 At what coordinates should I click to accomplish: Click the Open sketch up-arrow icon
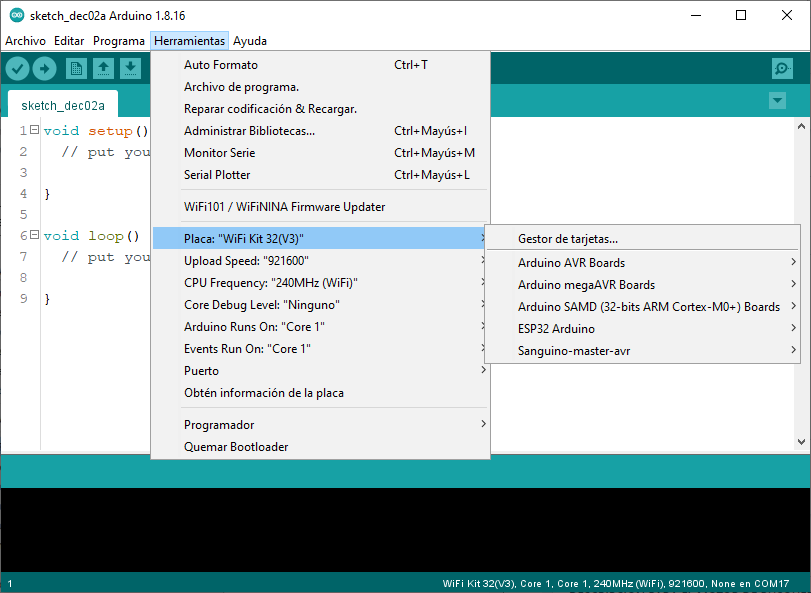pos(103,68)
